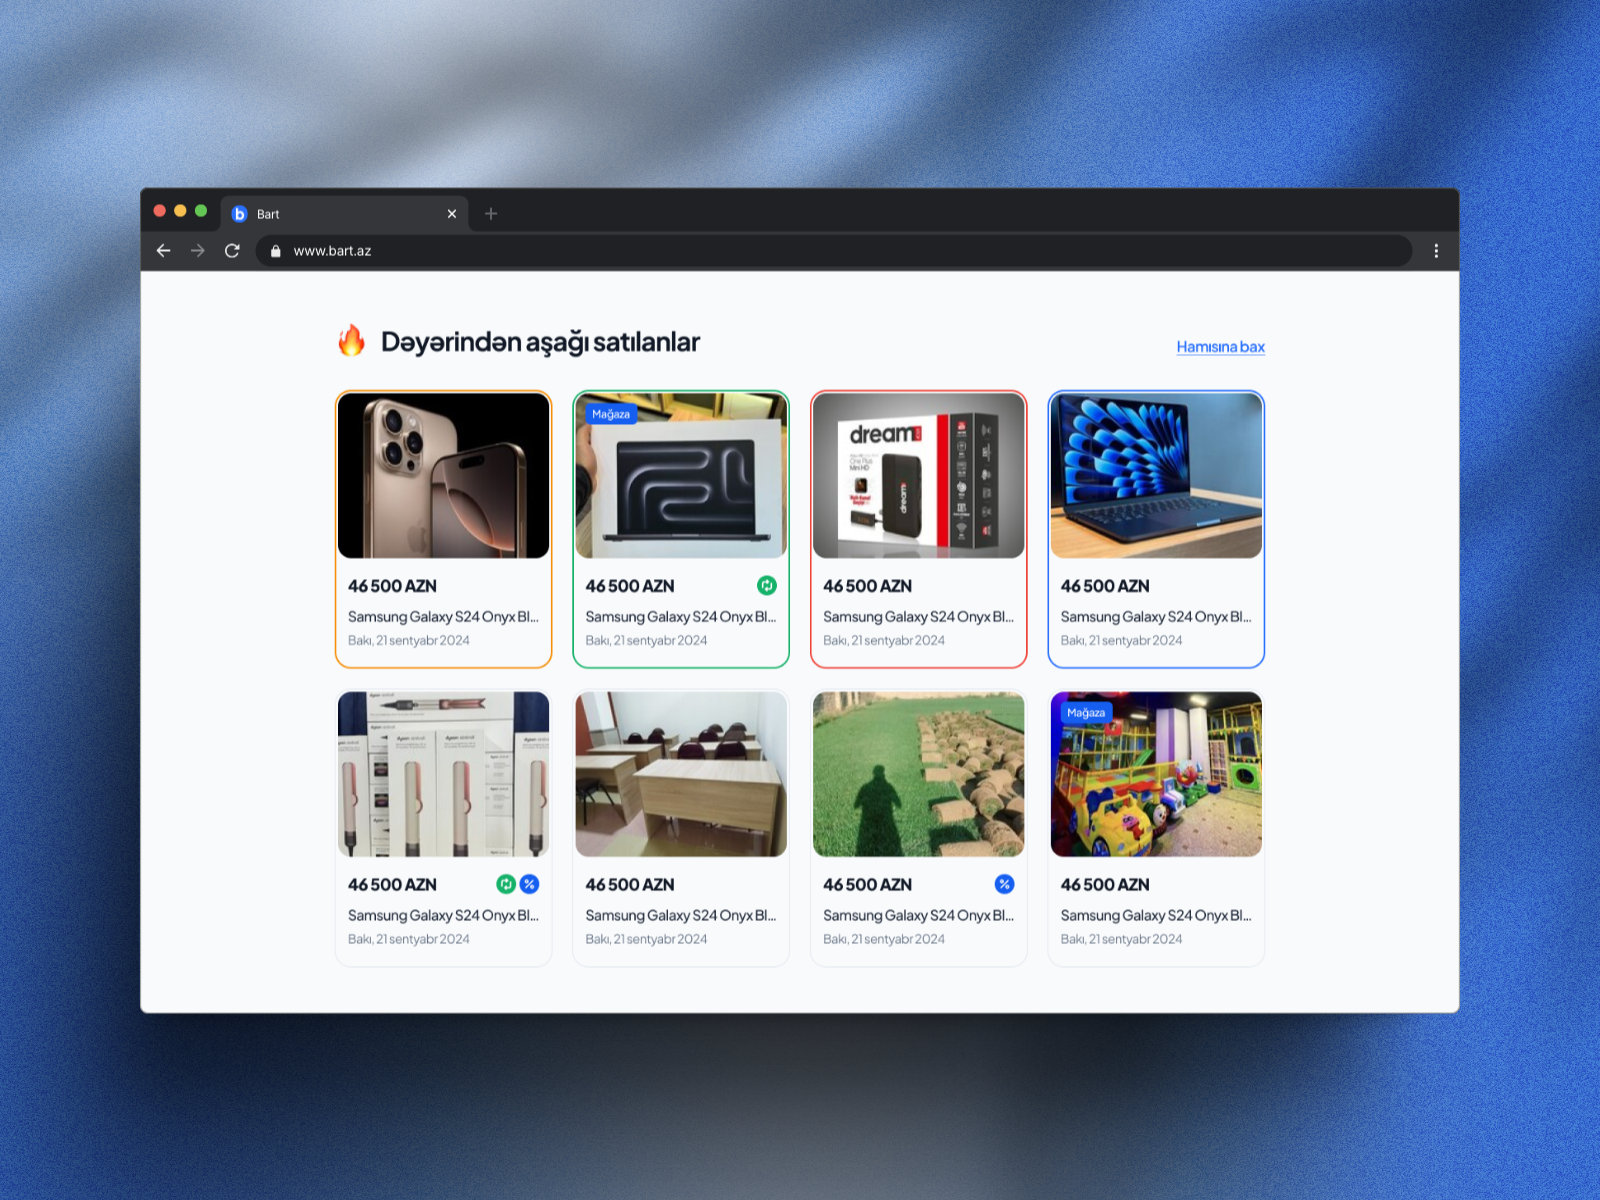Image resolution: width=1600 pixels, height=1200 pixels.
Task: Open the office desks photo thumbnail
Action: click(x=681, y=774)
